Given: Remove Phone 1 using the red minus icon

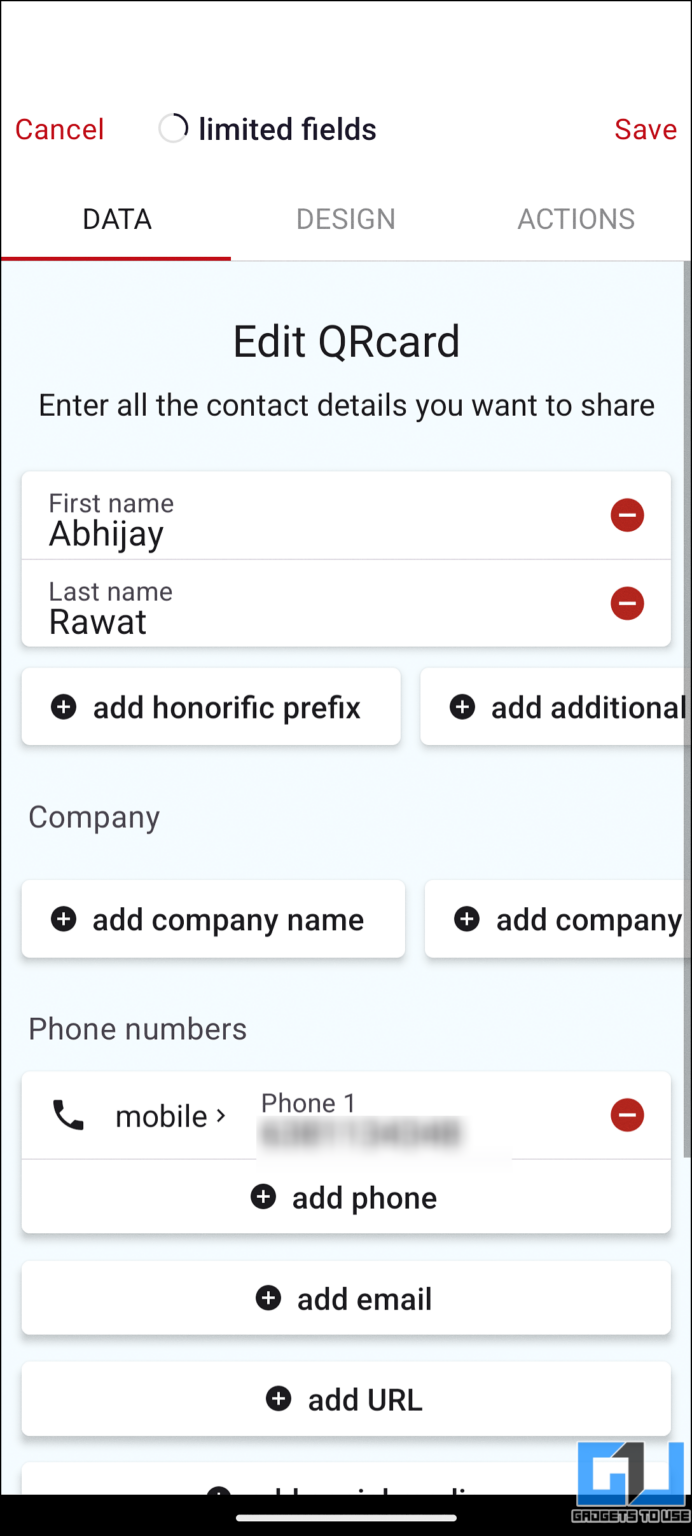Looking at the screenshot, I should click(627, 1115).
